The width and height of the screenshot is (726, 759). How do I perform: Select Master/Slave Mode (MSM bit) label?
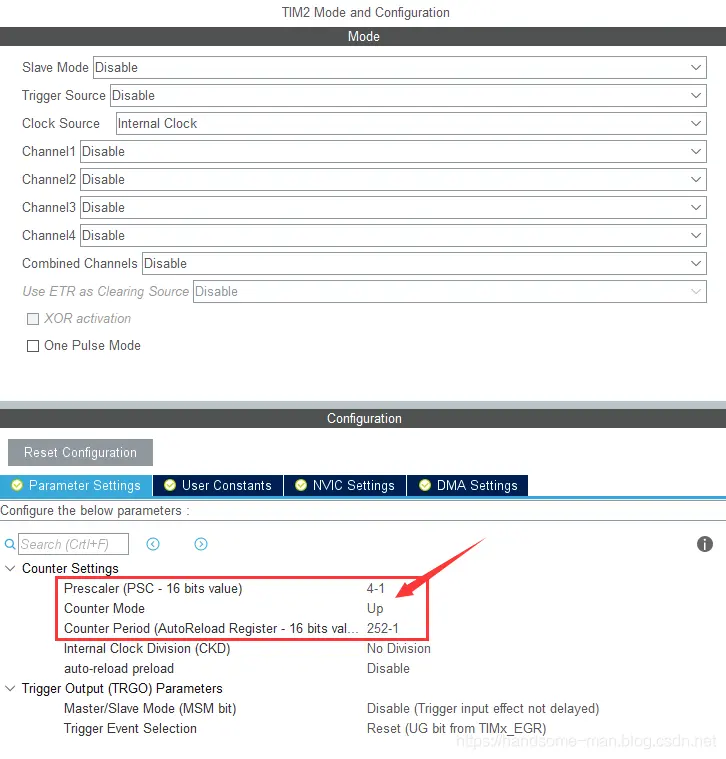click(150, 709)
